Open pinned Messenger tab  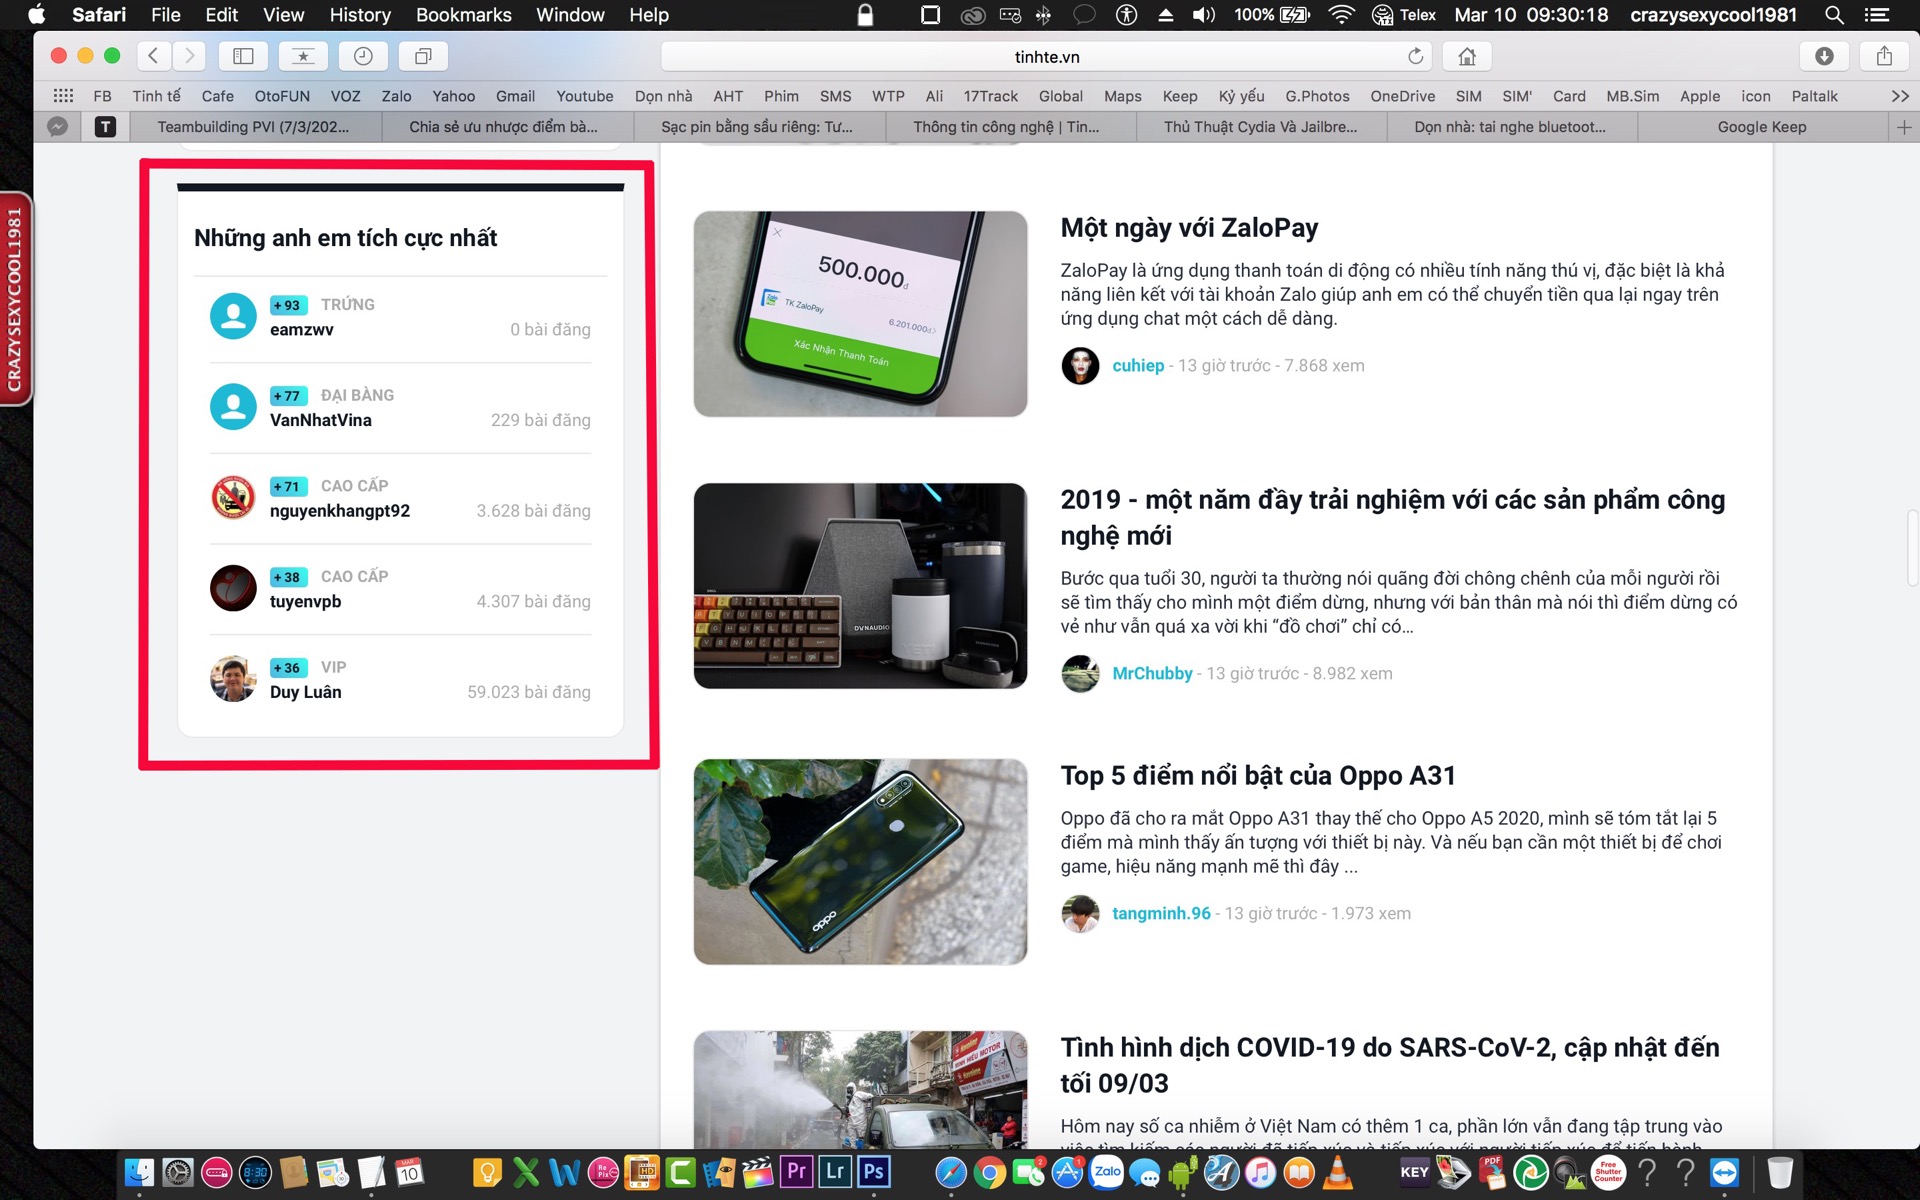[58, 127]
